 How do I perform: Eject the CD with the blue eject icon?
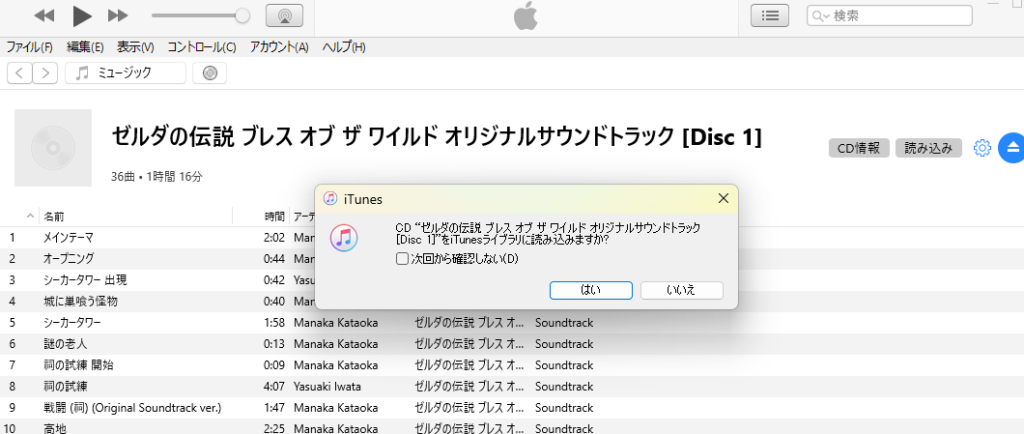tap(1012, 147)
